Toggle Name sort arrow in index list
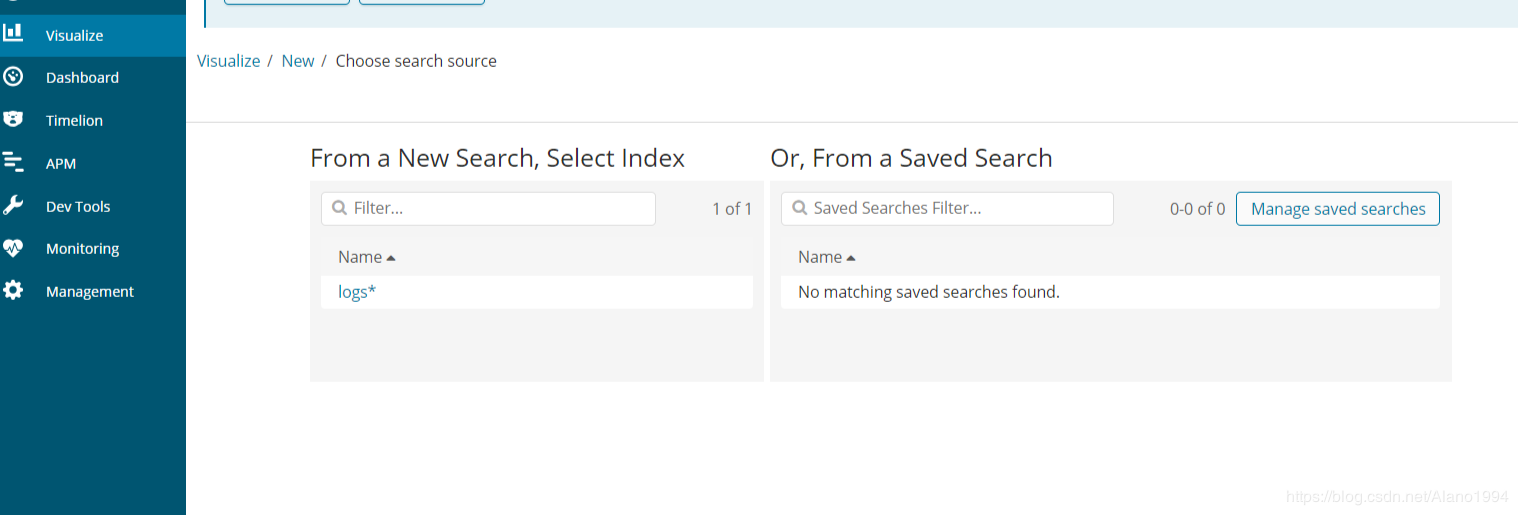Viewport: 1518px width, 515px height. pyautogui.click(x=391, y=258)
